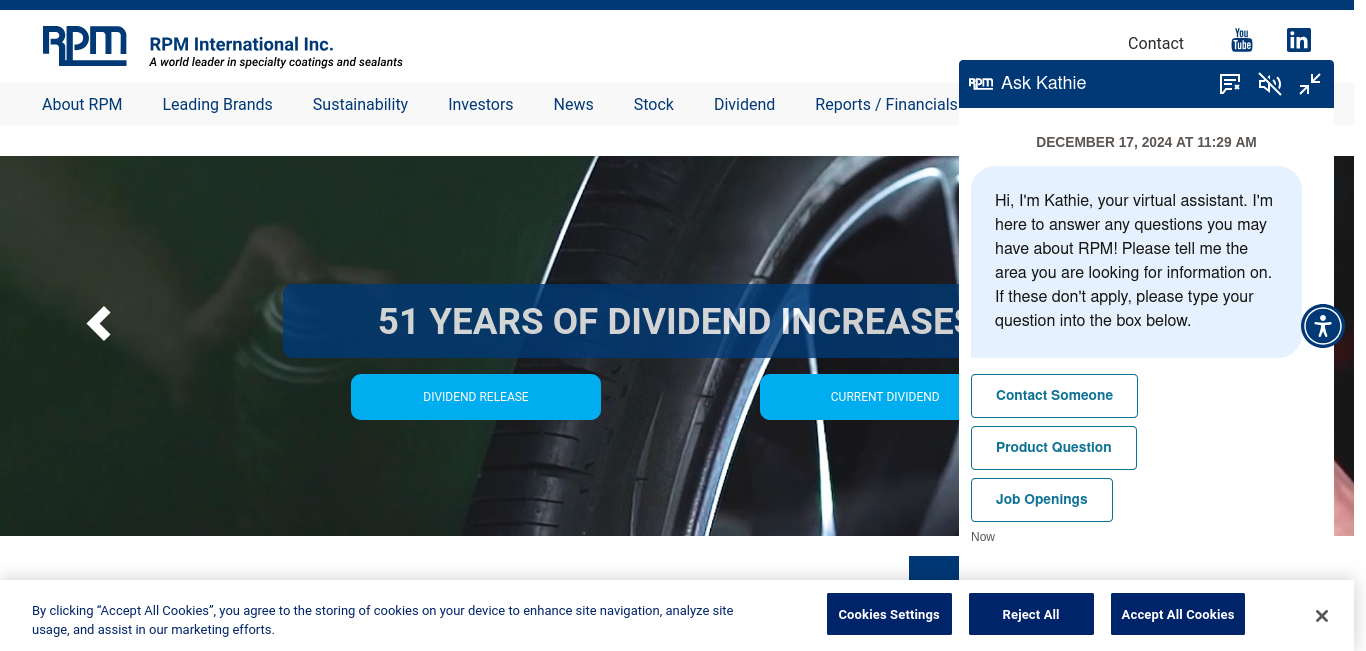This screenshot has width=1366, height=651.
Task: Close the cookie consent banner
Action: tap(1322, 616)
